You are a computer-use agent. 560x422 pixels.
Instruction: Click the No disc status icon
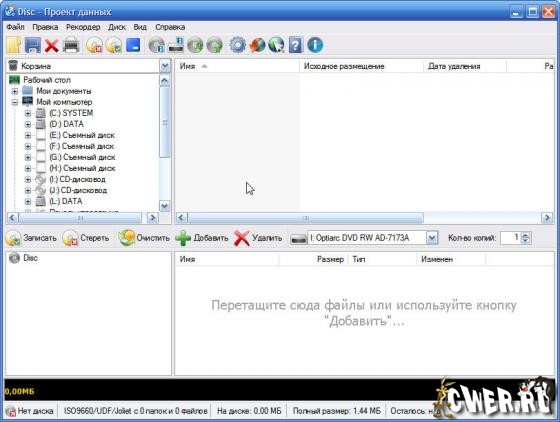pyautogui.click(x=11, y=411)
